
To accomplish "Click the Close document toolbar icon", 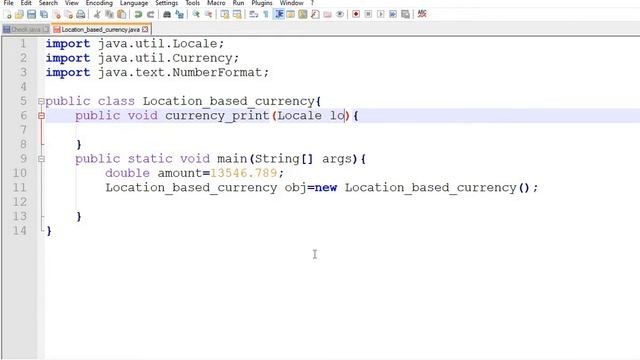I will click(x=56, y=15).
